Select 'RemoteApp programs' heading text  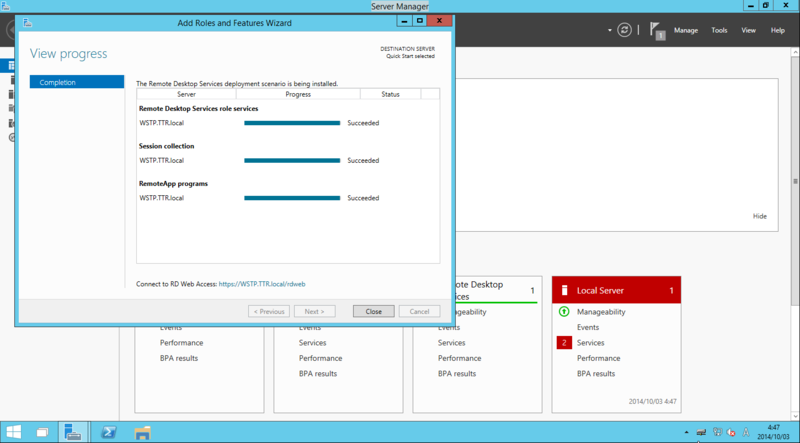point(173,184)
